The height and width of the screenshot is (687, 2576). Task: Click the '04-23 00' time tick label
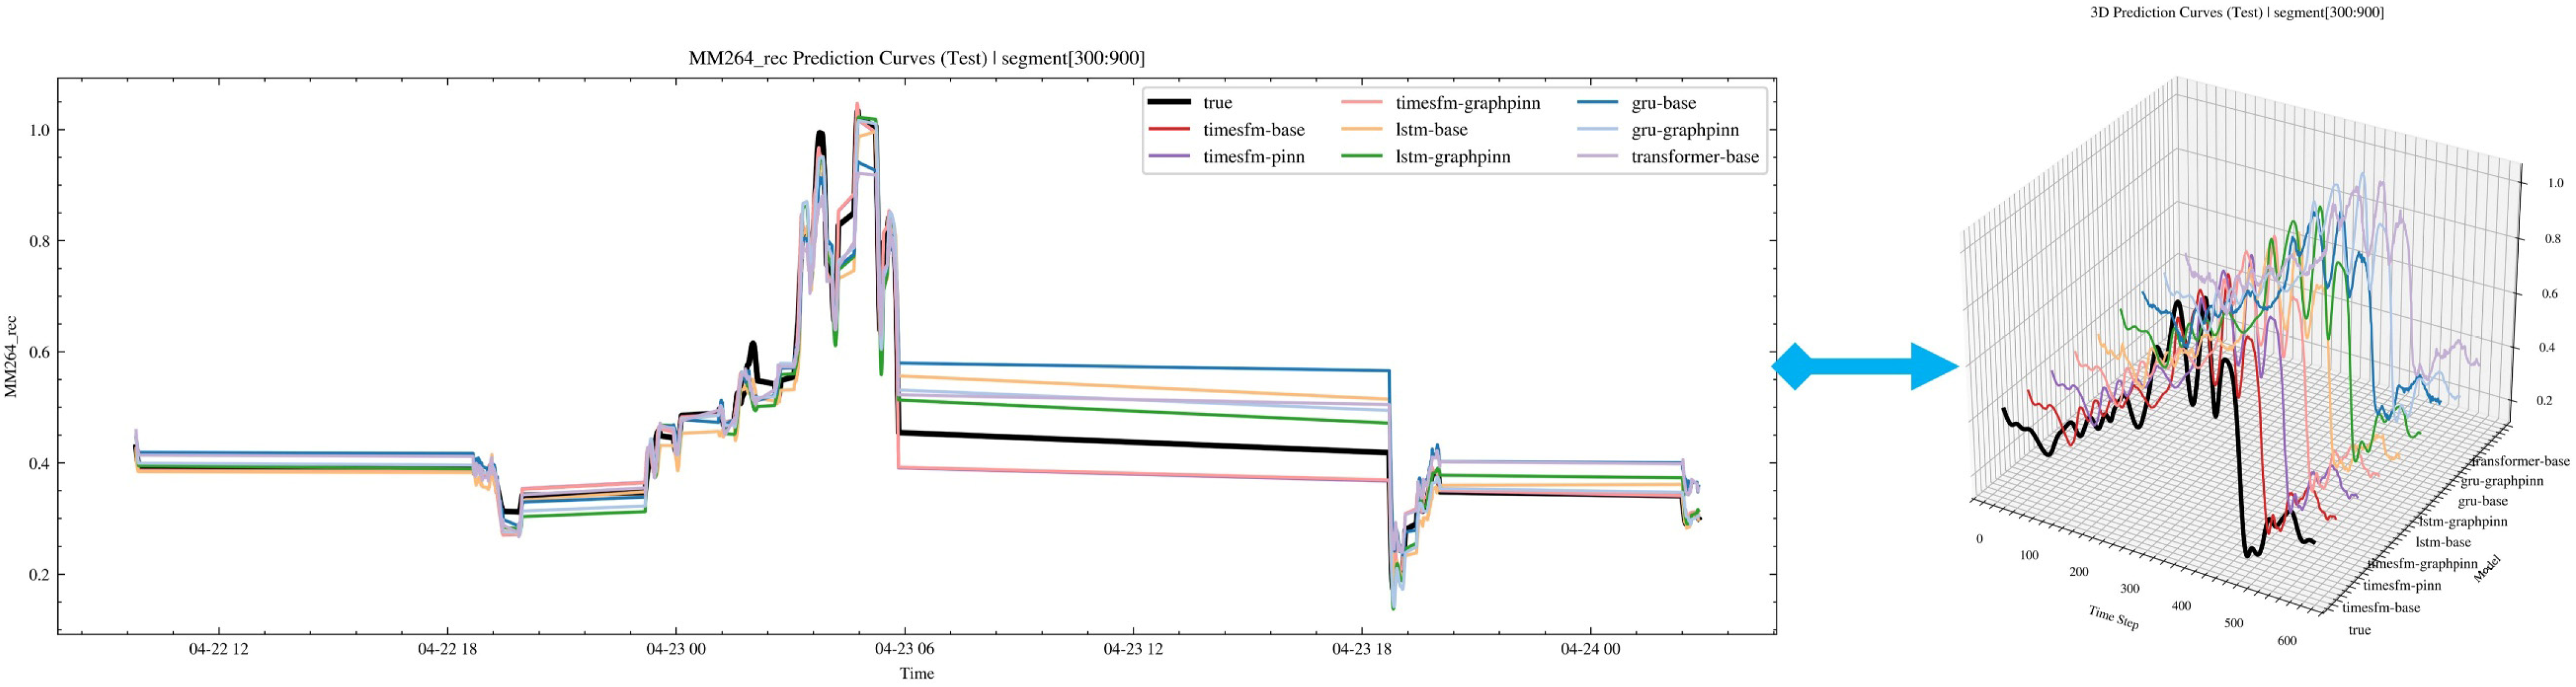point(675,649)
